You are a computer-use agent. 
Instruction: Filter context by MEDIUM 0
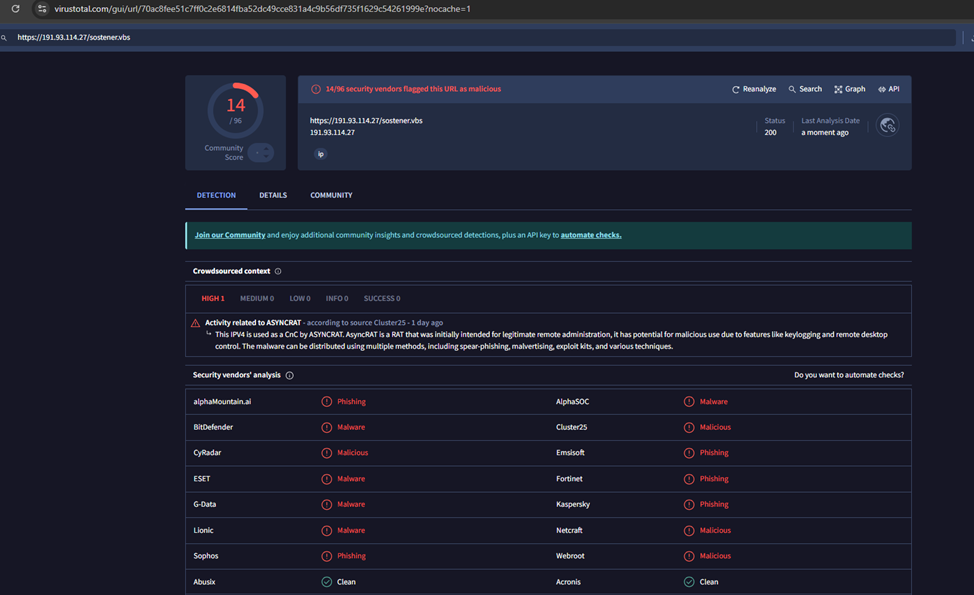coord(257,298)
